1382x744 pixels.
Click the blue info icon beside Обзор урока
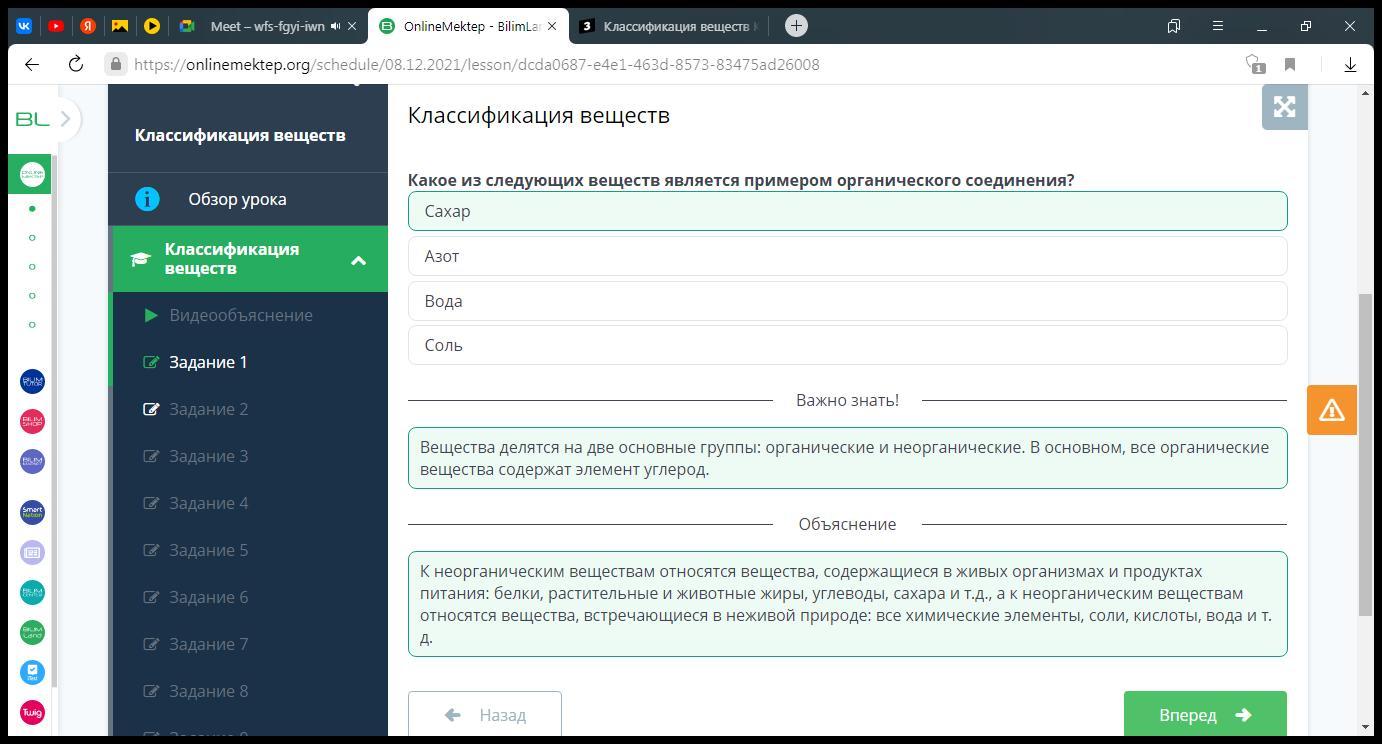pos(147,199)
